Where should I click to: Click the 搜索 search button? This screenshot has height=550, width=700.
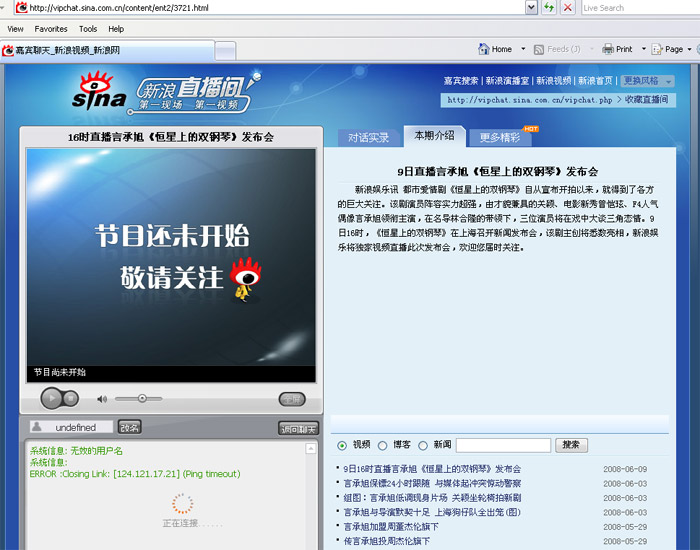pos(571,445)
